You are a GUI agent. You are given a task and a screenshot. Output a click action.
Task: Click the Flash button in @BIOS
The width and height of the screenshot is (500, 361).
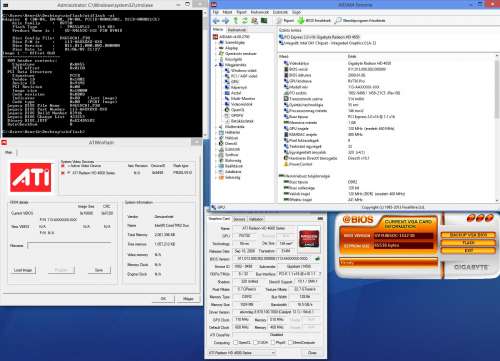pyautogui.click(x=468, y=243)
